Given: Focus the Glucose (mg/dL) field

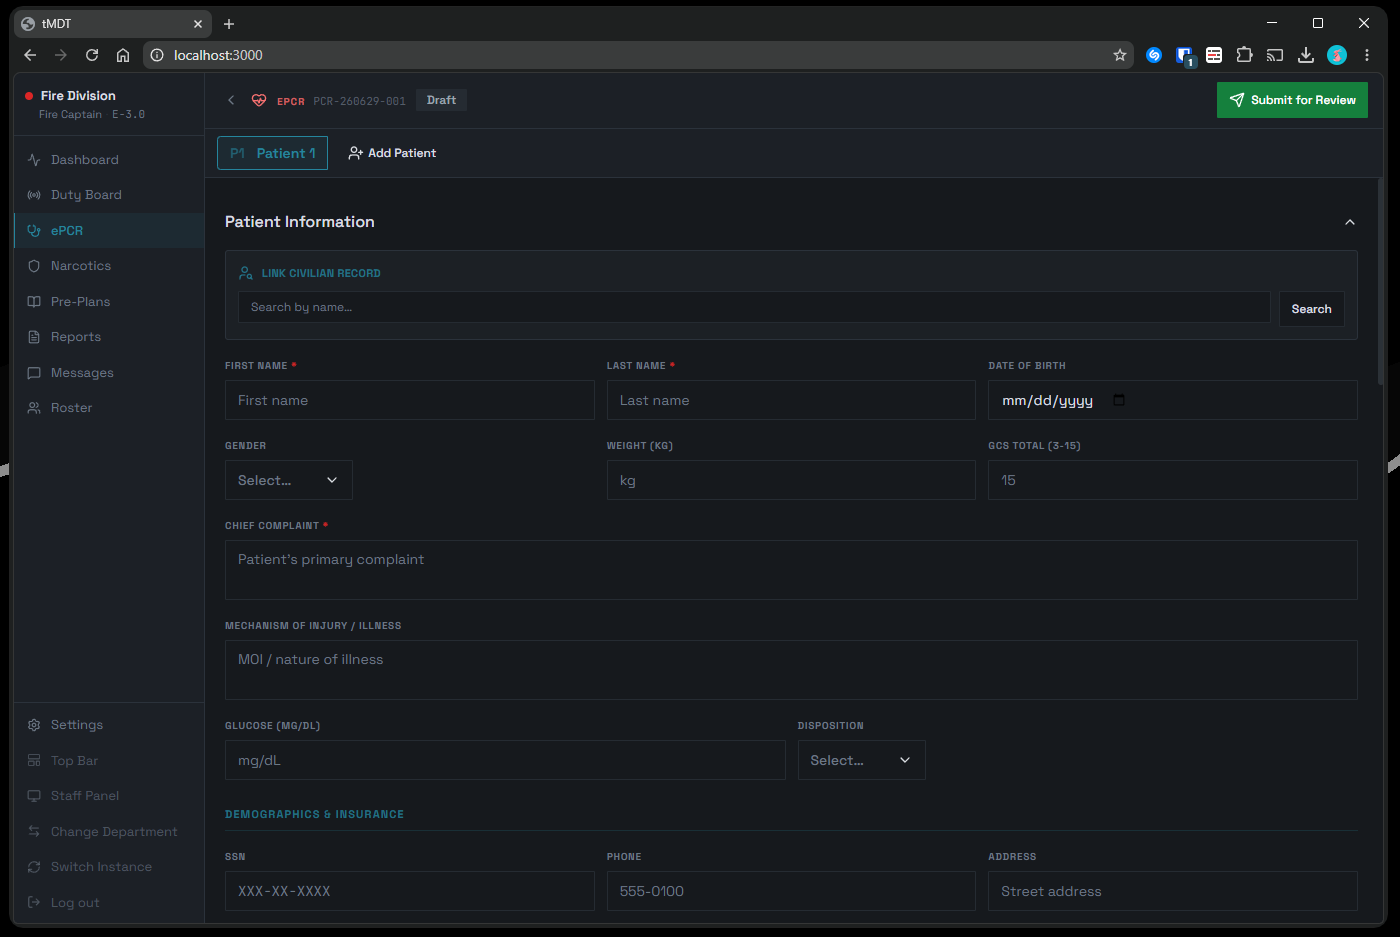Looking at the screenshot, I should 505,760.
